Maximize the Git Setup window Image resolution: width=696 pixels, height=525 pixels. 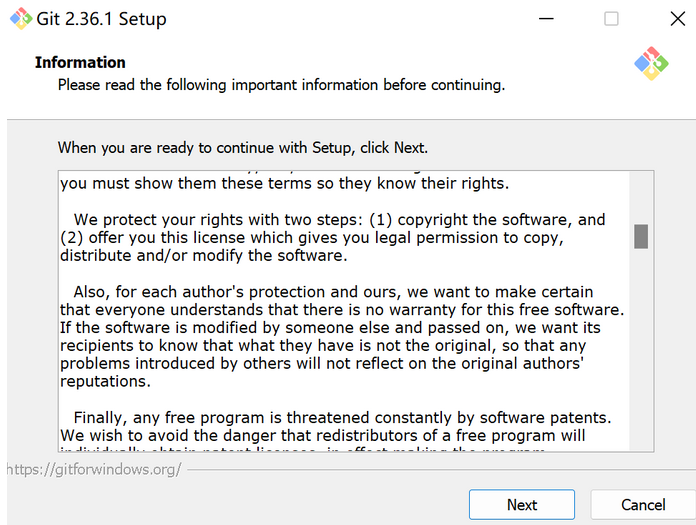coord(611,19)
